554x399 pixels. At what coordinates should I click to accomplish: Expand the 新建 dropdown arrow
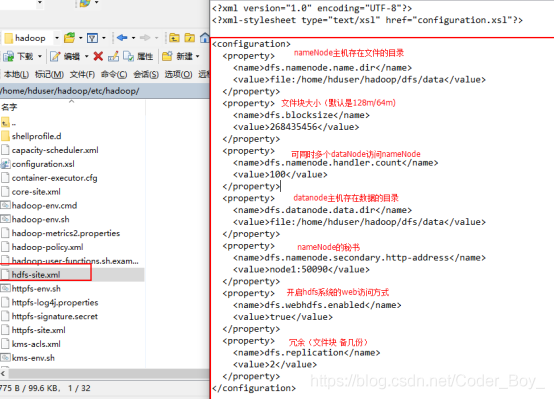tap(198, 56)
